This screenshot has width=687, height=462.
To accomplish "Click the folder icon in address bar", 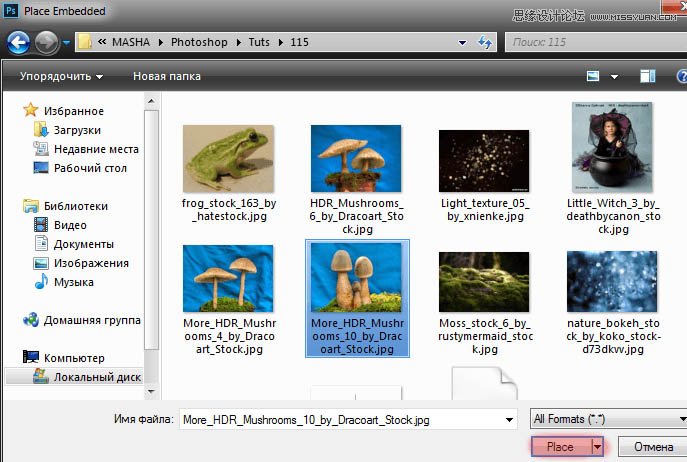I will tap(85, 42).
